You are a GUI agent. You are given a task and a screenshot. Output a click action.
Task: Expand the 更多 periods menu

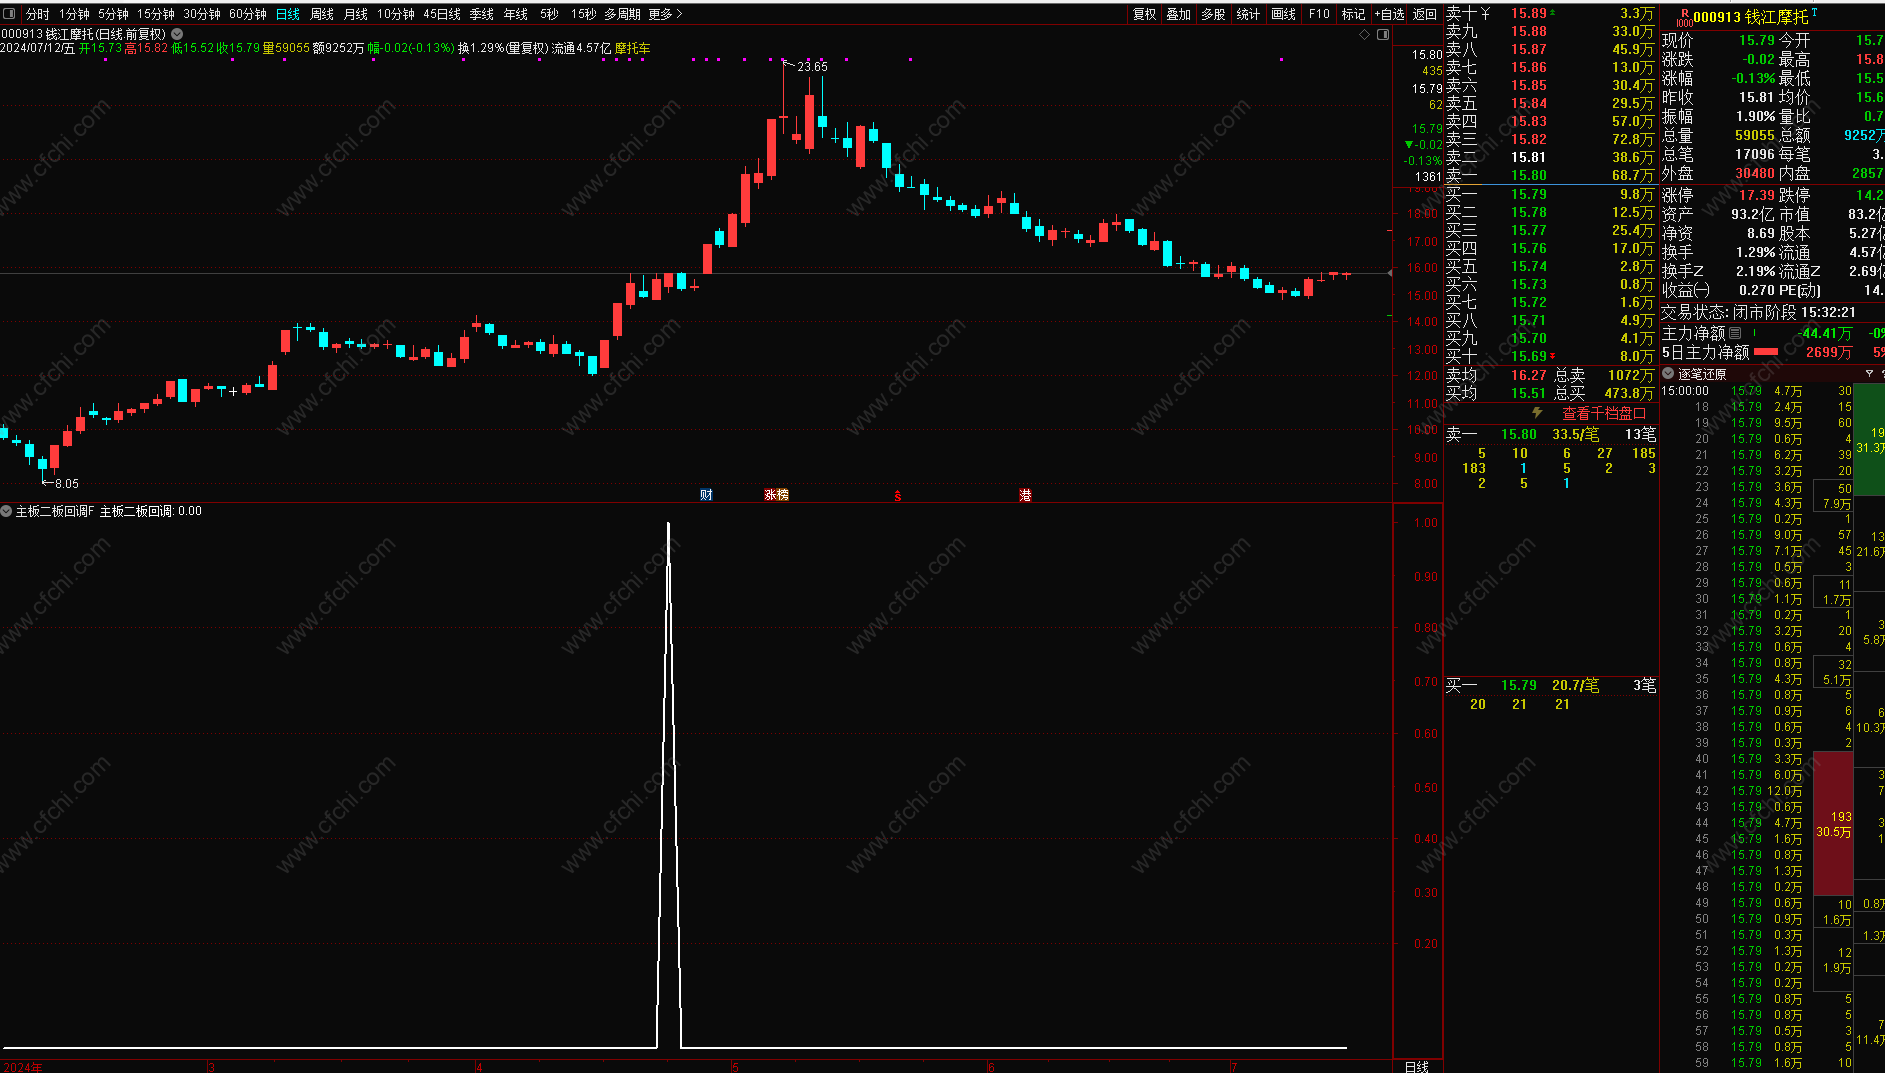pos(665,14)
